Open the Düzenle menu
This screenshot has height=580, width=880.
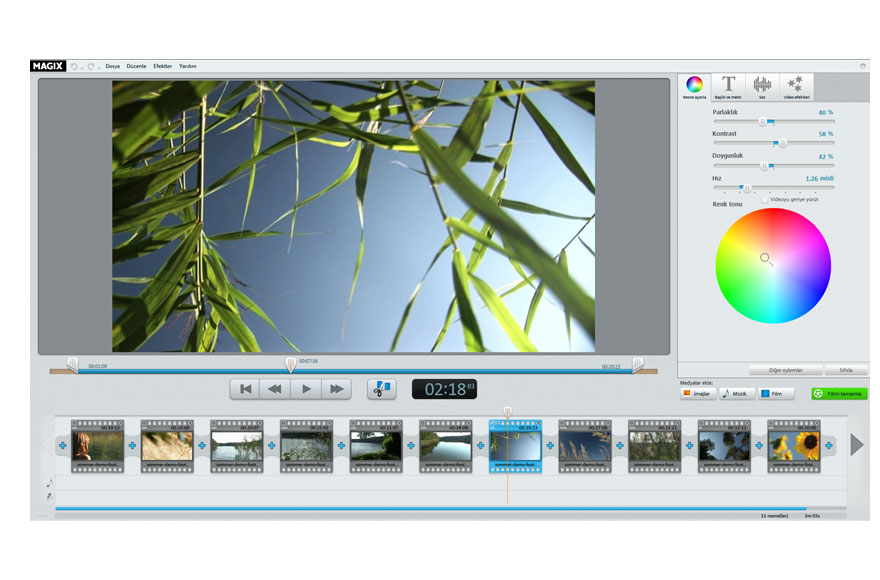point(136,66)
